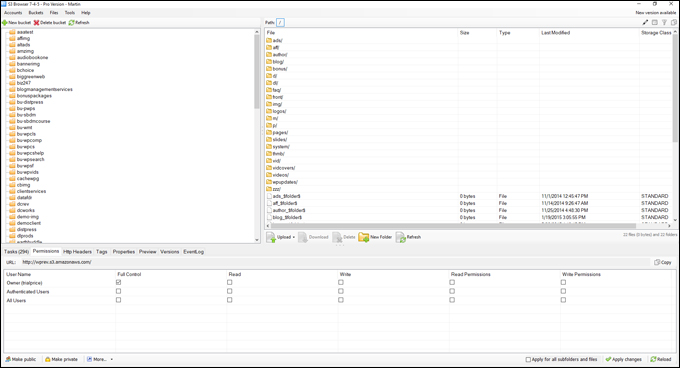Switch to the Http Headers tab

[78, 251]
